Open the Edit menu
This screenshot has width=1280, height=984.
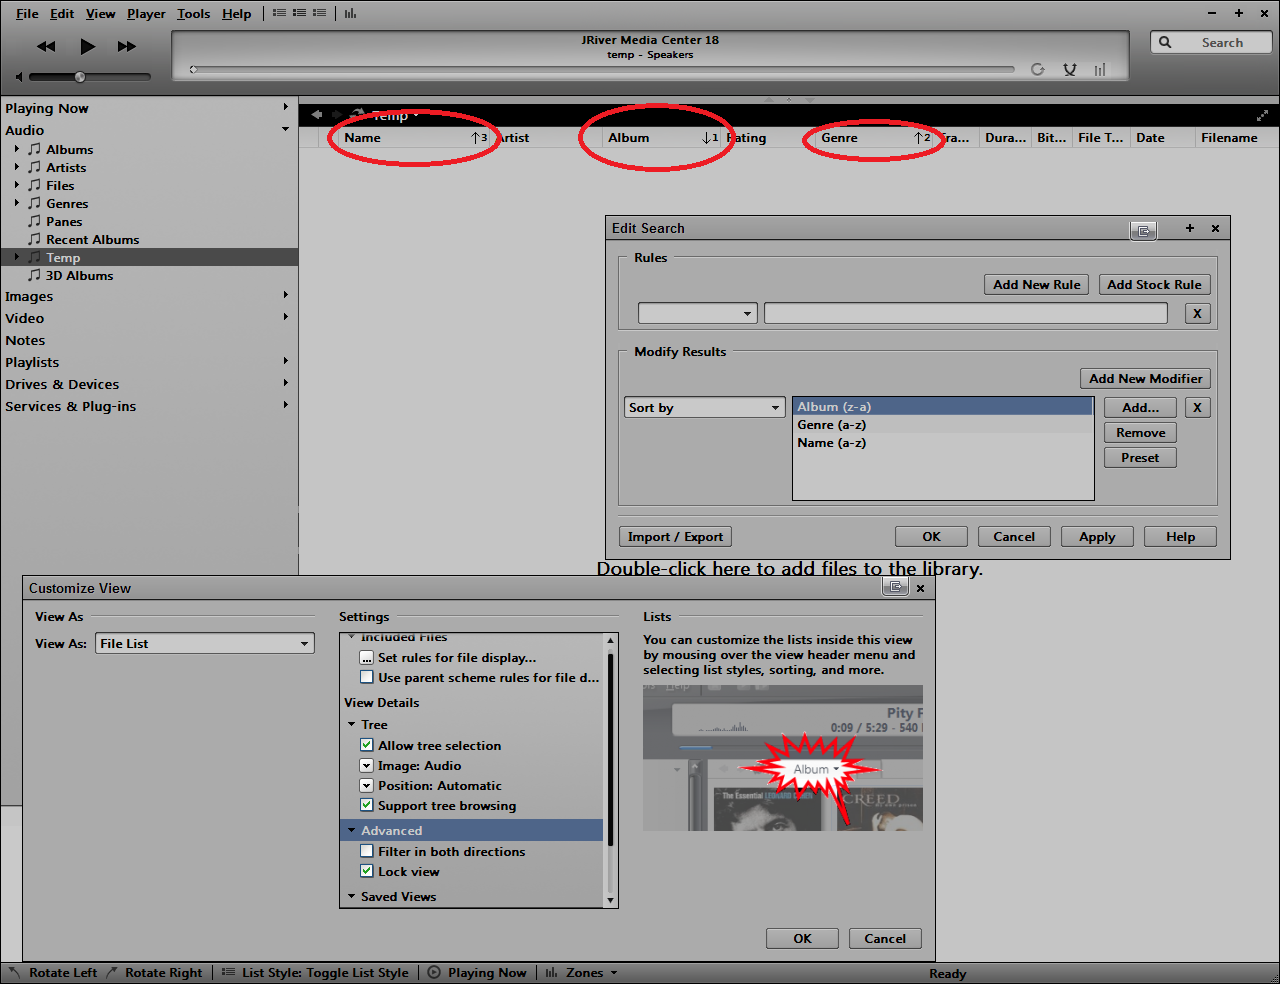tap(62, 13)
